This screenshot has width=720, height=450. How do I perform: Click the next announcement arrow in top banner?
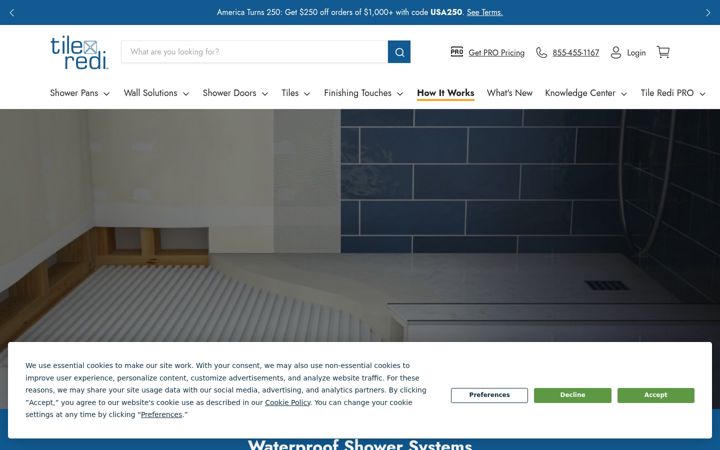(708, 12)
